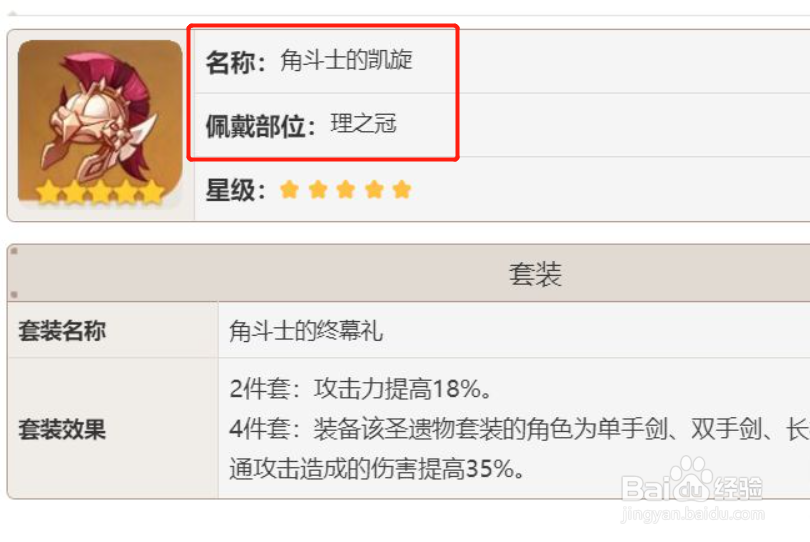Click the fourth star in 星级 row
The height and width of the screenshot is (542, 810).
click(374, 190)
